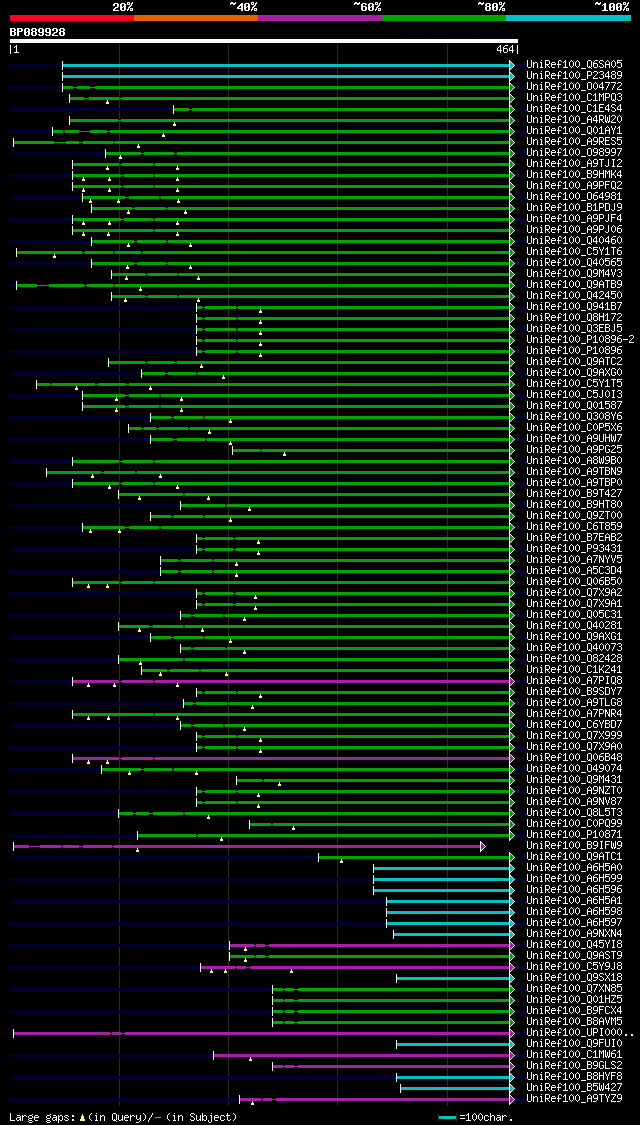The width and height of the screenshot is (640, 1125).
Task: Choose the UniRef100_Q9SX18 label
Action: (x=574, y=977)
